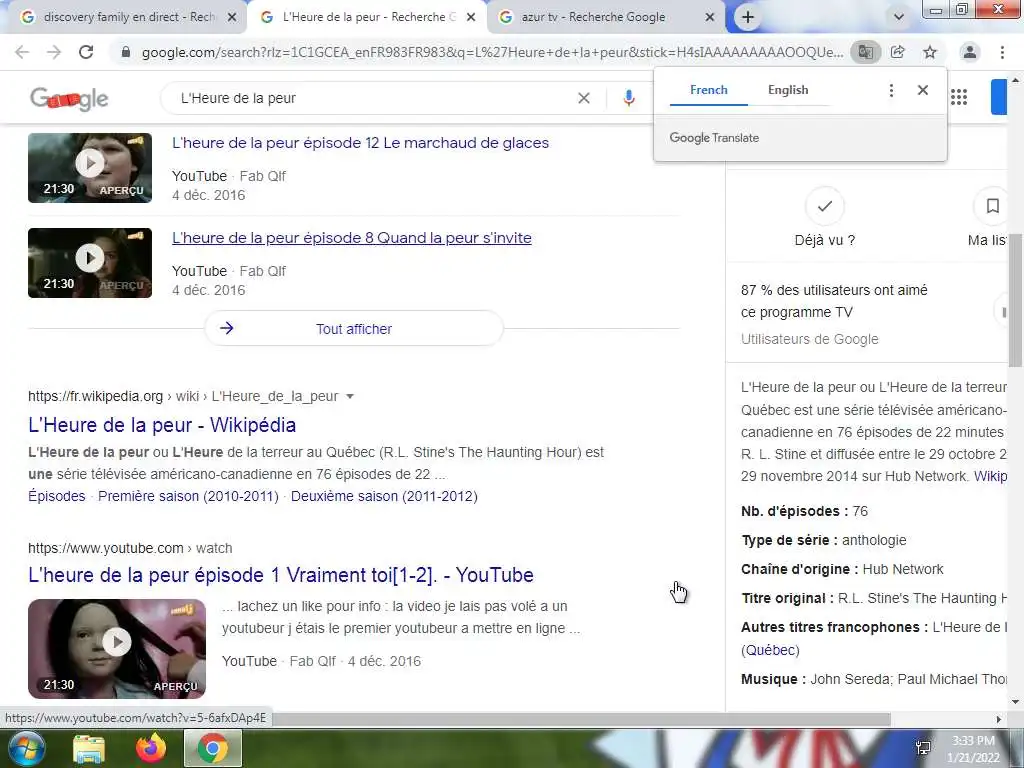Screen dimensions: 1024x768
Task: Open the Chrome profile avatar
Action: (x=970, y=52)
